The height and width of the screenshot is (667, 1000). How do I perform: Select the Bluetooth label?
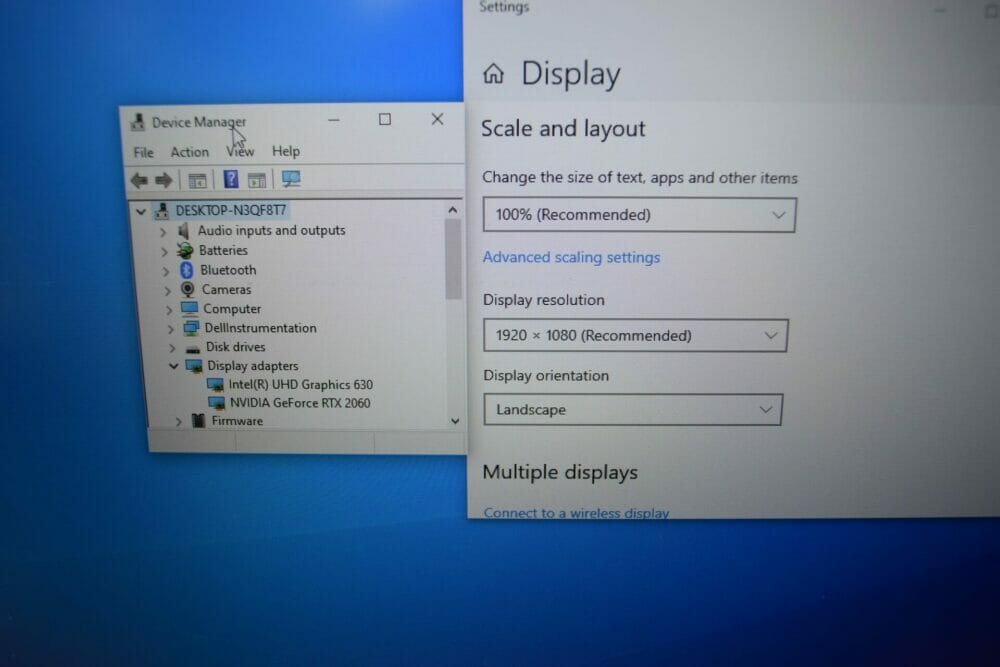pos(228,270)
